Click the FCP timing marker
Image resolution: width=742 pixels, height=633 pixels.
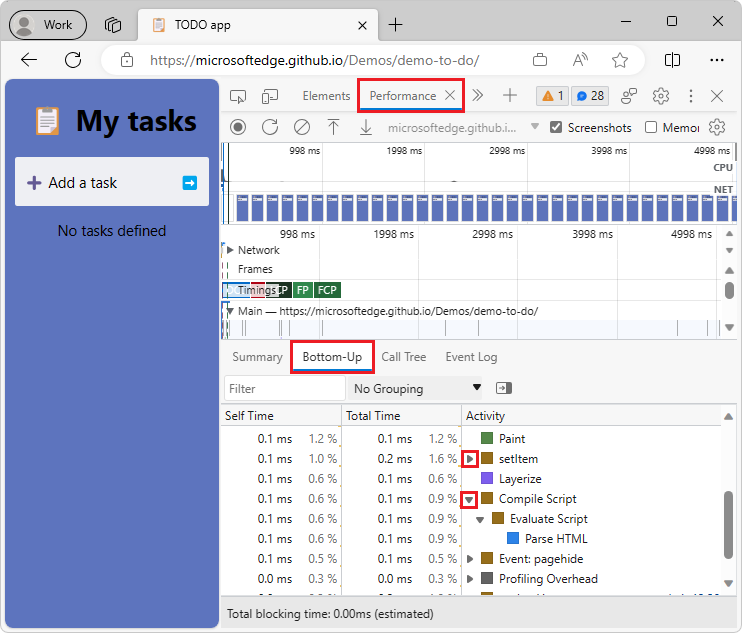pyautogui.click(x=327, y=290)
